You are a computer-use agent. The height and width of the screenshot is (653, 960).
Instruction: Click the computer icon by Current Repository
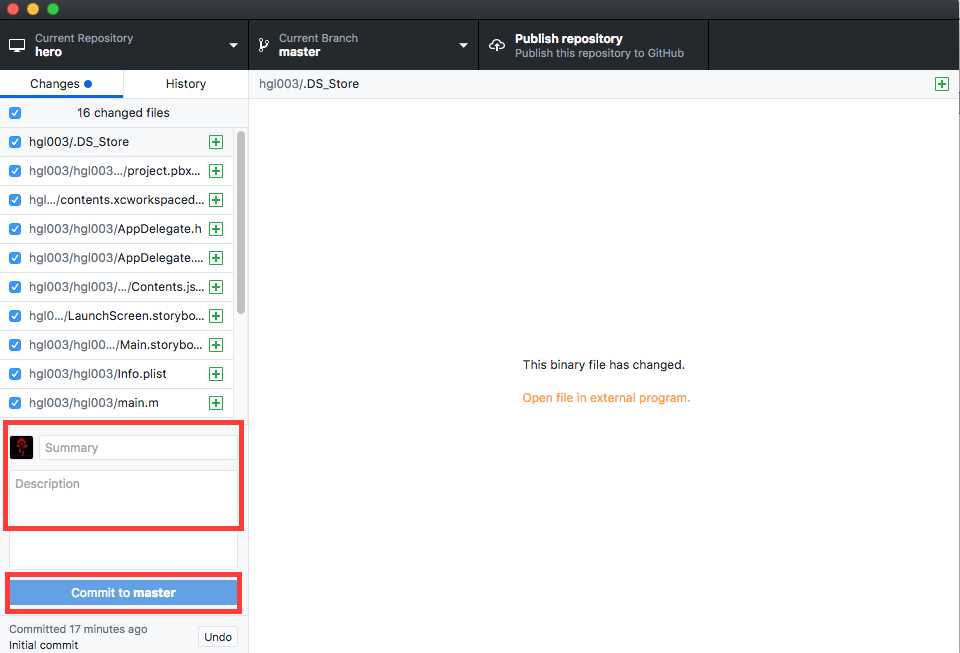(17, 45)
